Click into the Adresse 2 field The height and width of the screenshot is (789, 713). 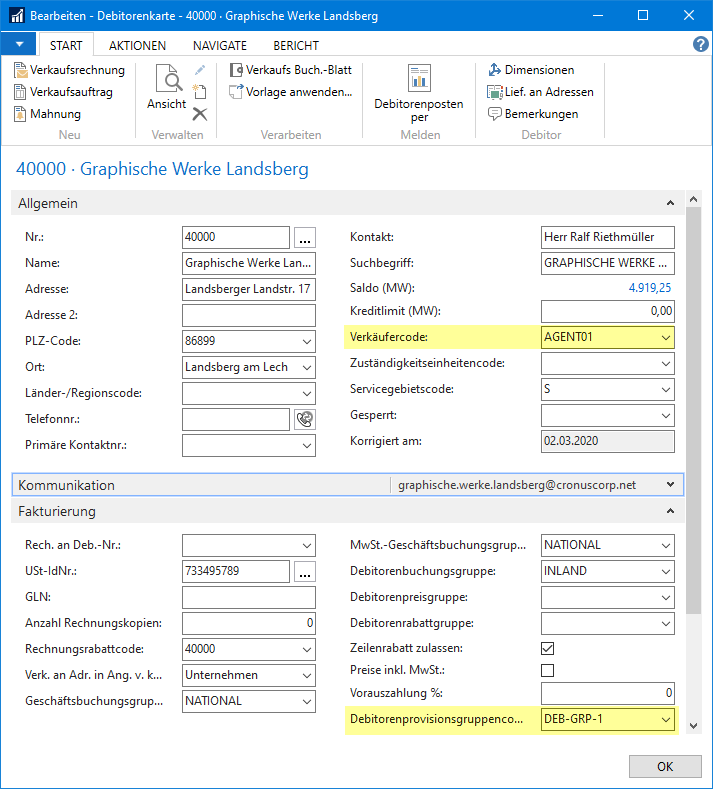click(248, 315)
